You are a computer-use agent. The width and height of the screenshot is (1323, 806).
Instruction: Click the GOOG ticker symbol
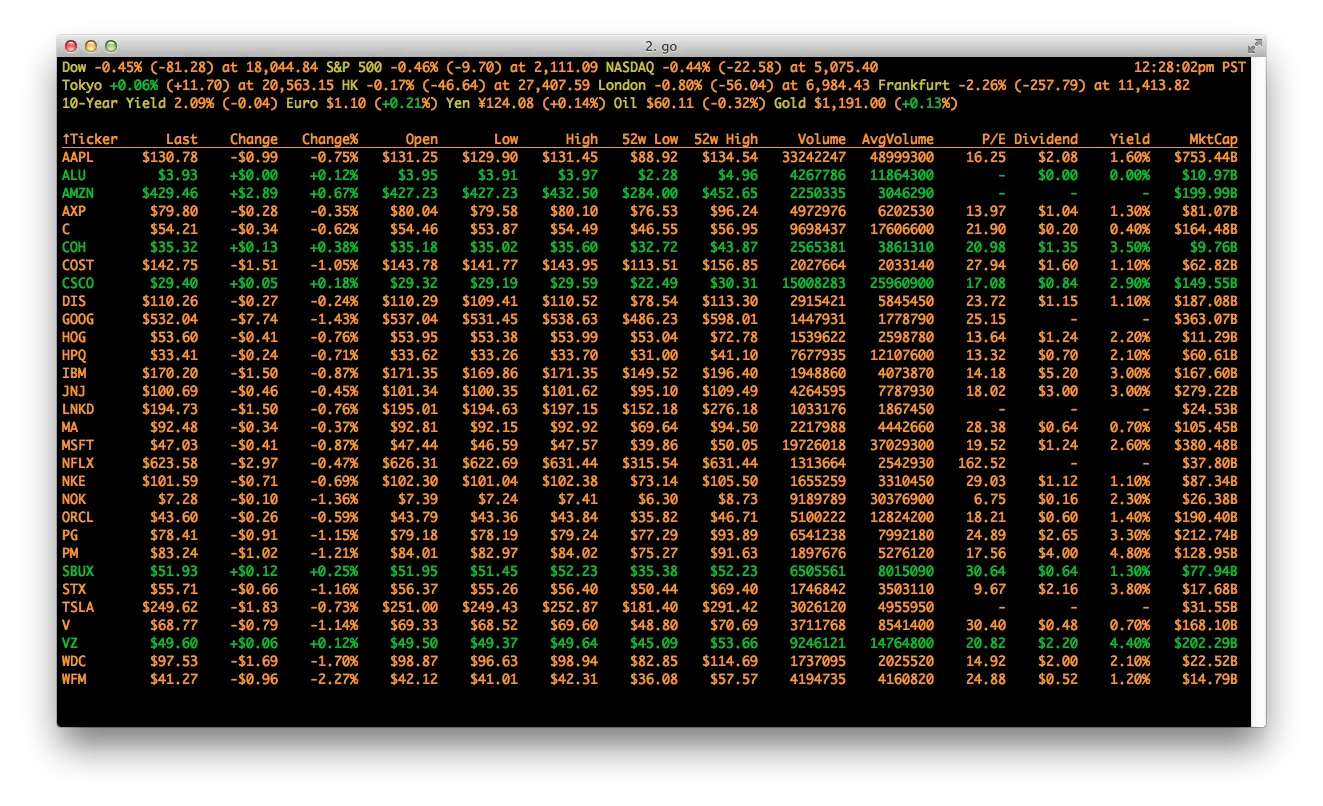tap(78, 319)
